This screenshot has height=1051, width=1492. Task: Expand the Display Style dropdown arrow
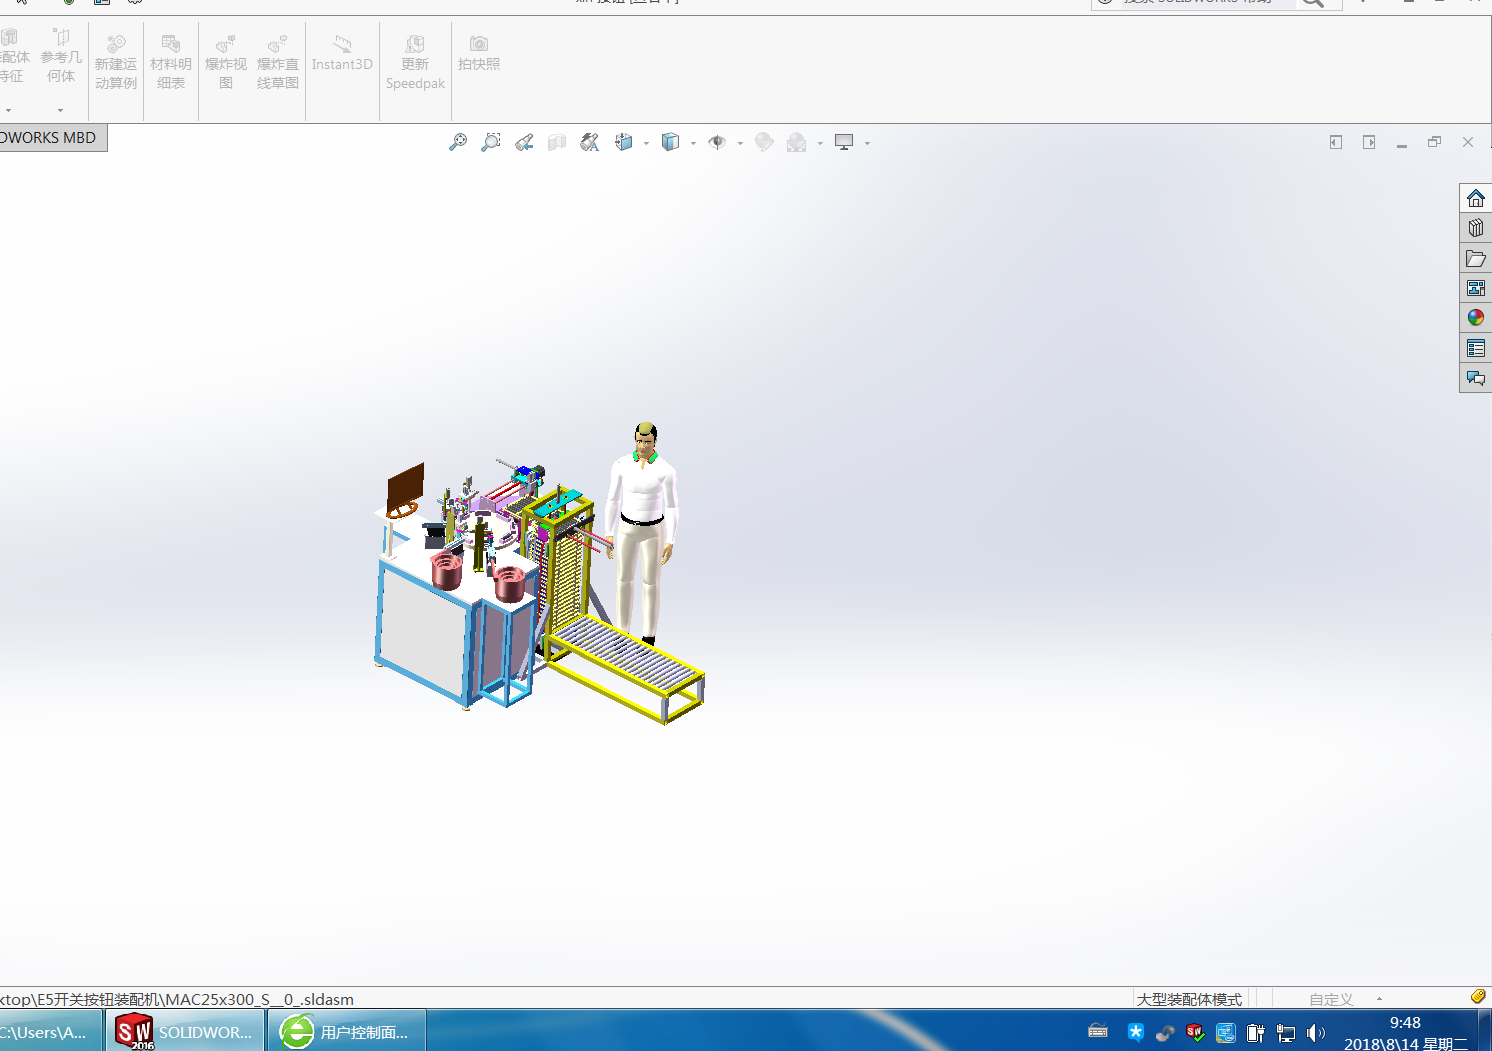tap(693, 144)
